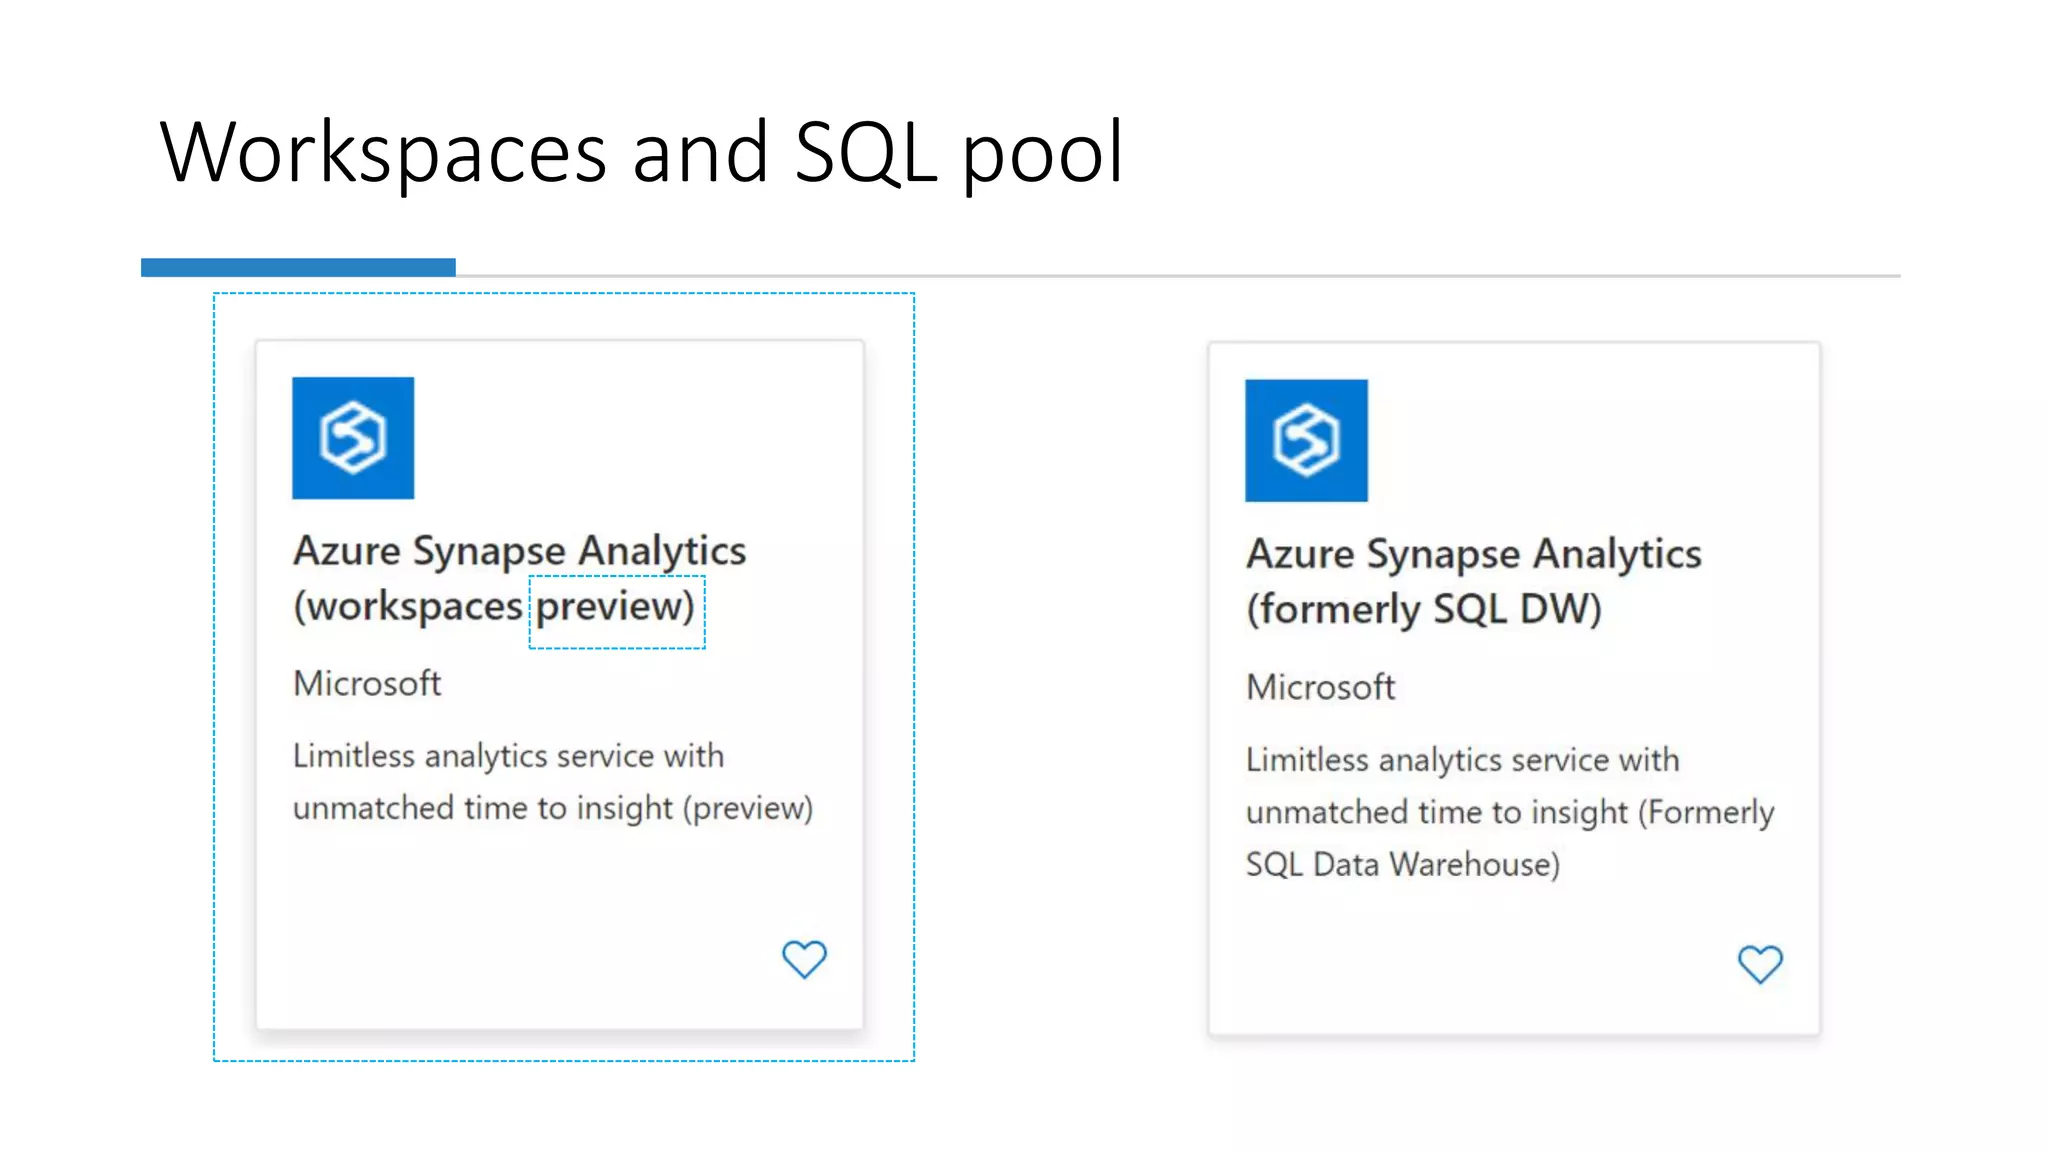Click "Limitless analytics service with" text on right card
Viewport: 2048px width, 1152px height.
point(1462,760)
